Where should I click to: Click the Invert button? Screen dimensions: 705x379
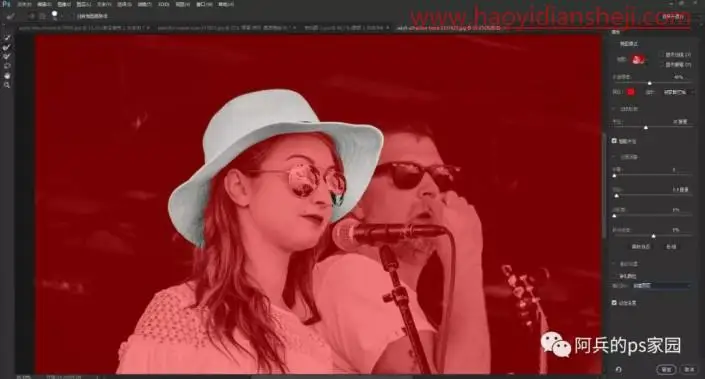671,246
